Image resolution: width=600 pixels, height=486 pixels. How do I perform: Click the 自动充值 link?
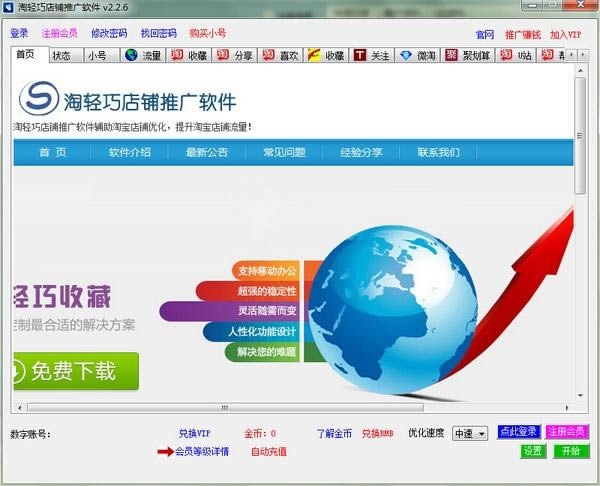[x=269, y=452]
